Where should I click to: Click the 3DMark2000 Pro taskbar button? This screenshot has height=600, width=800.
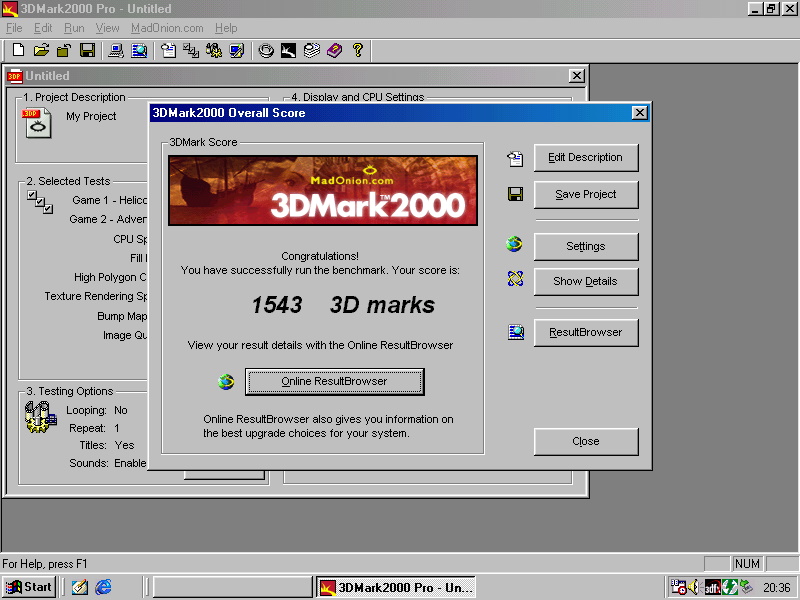pyautogui.click(x=396, y=587)
